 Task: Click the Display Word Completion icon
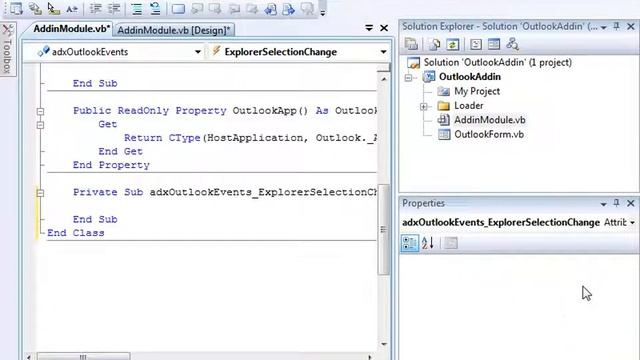(72, 8)
